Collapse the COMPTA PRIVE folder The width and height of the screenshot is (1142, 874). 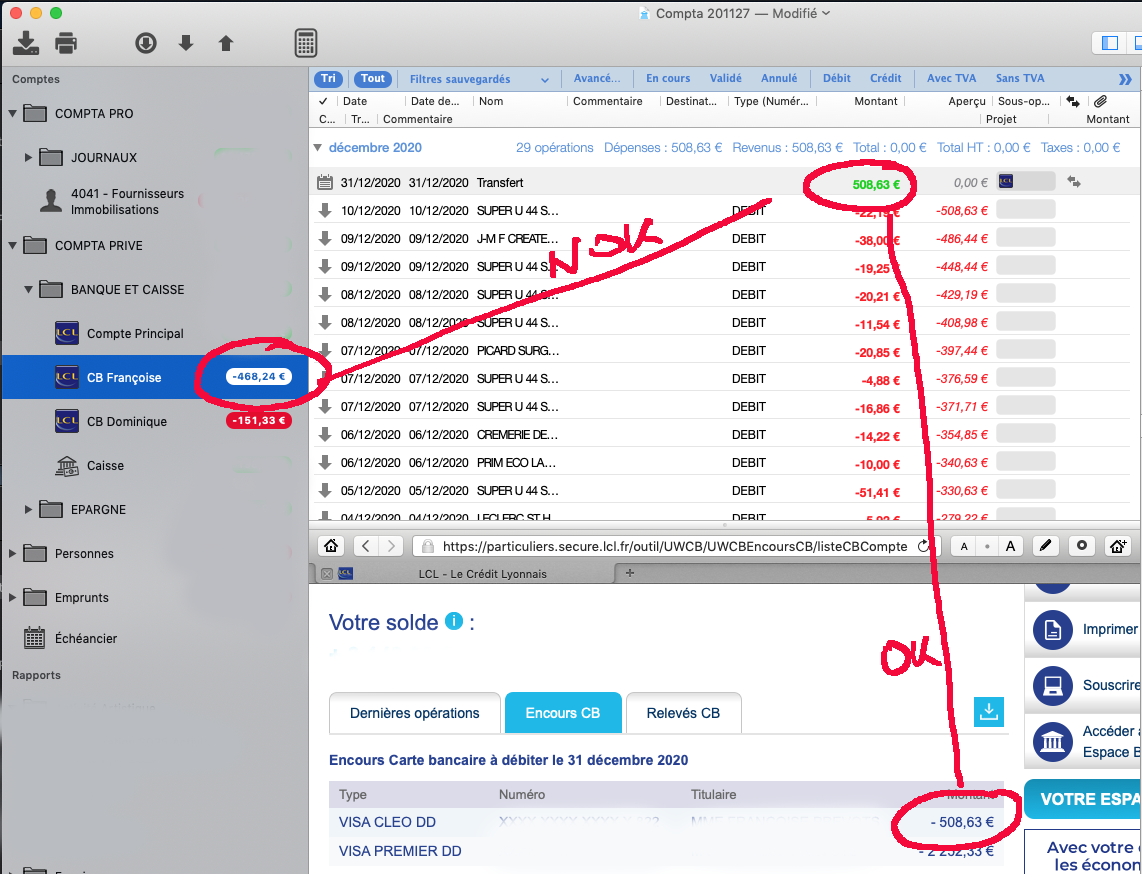(x=12, y=245)
